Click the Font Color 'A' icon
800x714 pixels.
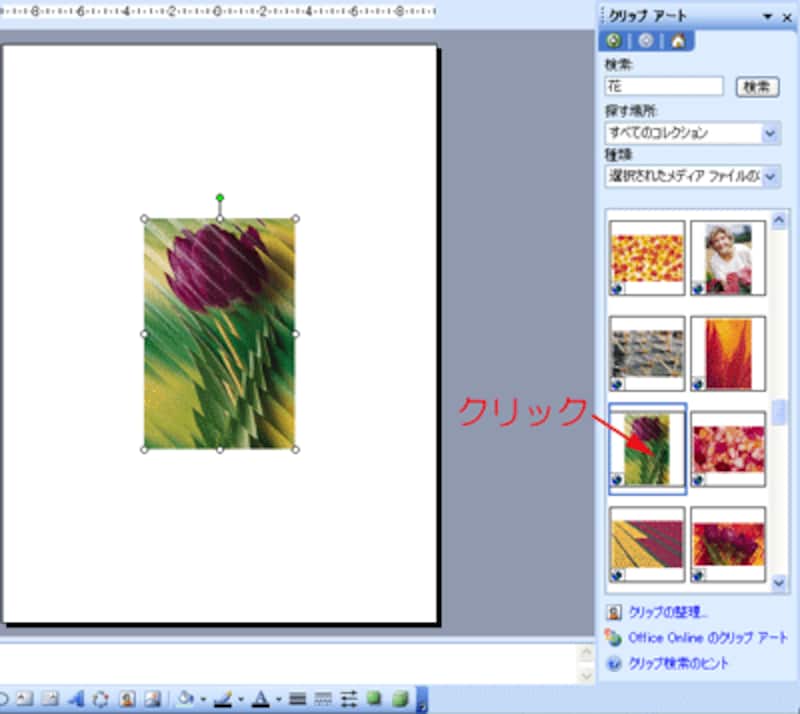click(260, 699)
